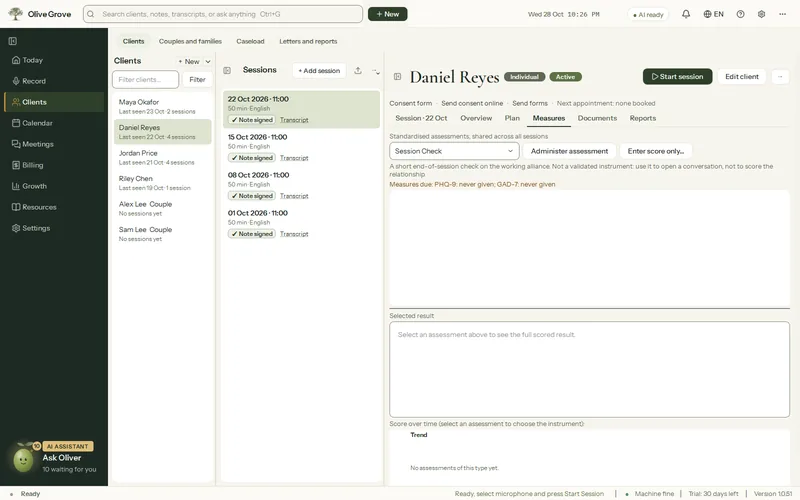Select client Sam Lee Couple
This screenshot has height=500, width=800.
[x=162, y=234]
